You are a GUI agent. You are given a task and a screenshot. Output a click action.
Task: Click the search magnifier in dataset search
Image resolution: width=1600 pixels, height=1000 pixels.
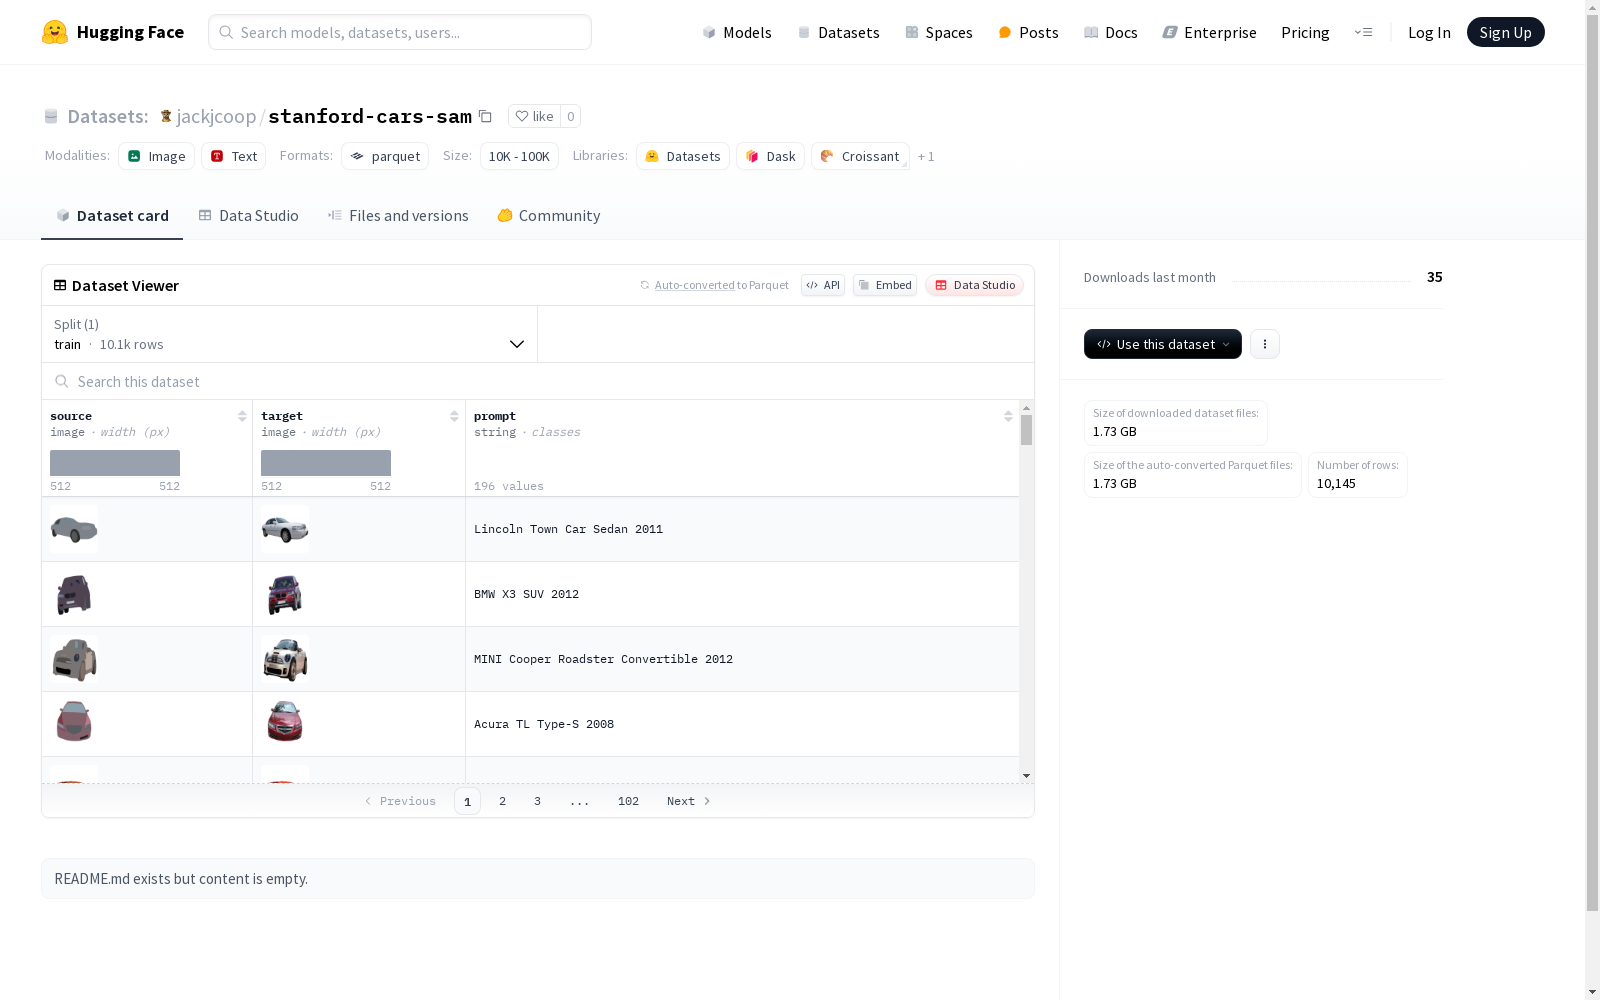point(62,381)
